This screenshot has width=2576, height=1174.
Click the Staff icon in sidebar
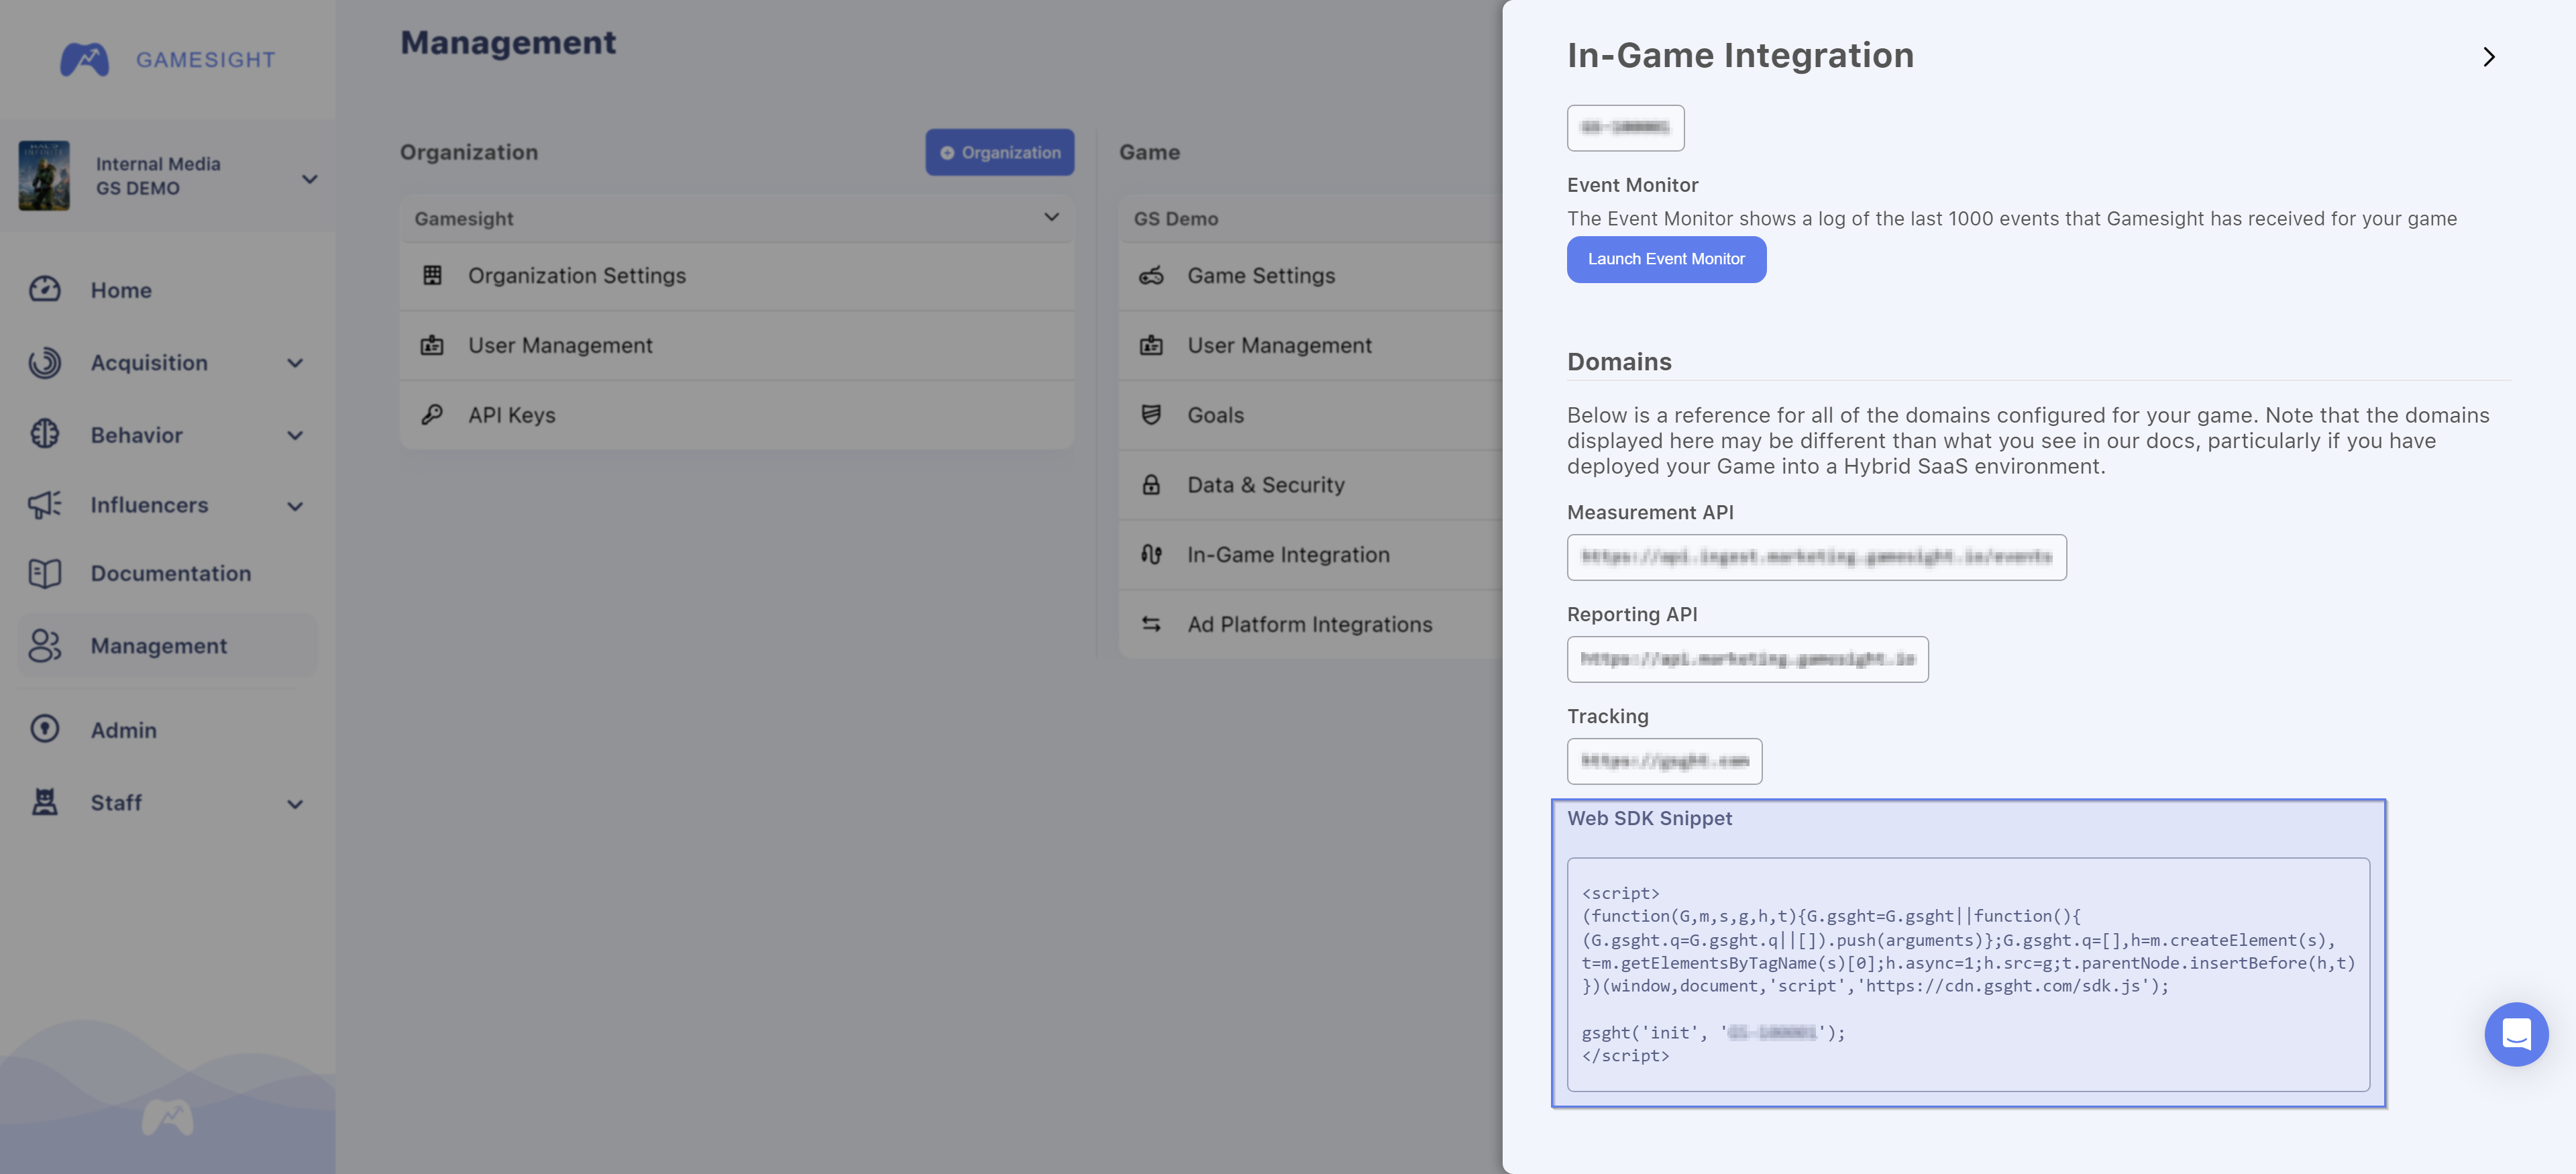coord(44,802)
